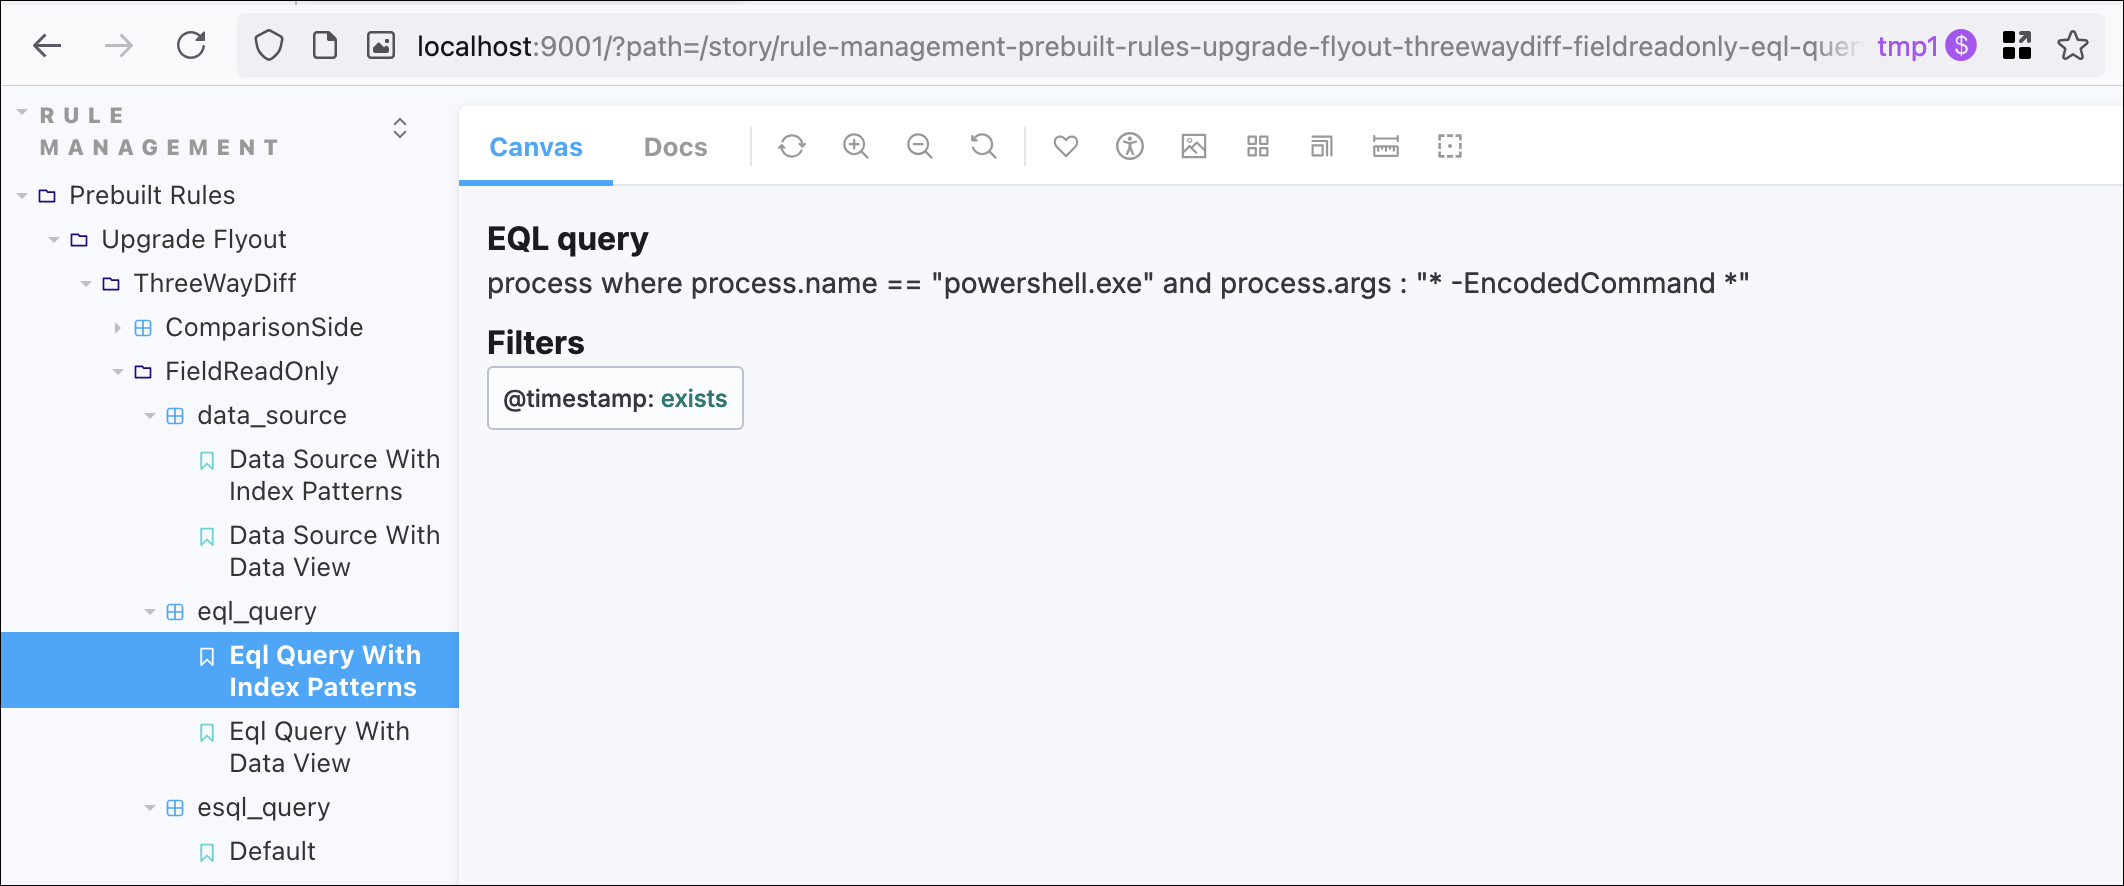Go back using the browser back arrow
Viewport: 2124px width, 886px height.
[x=47, y=46]
